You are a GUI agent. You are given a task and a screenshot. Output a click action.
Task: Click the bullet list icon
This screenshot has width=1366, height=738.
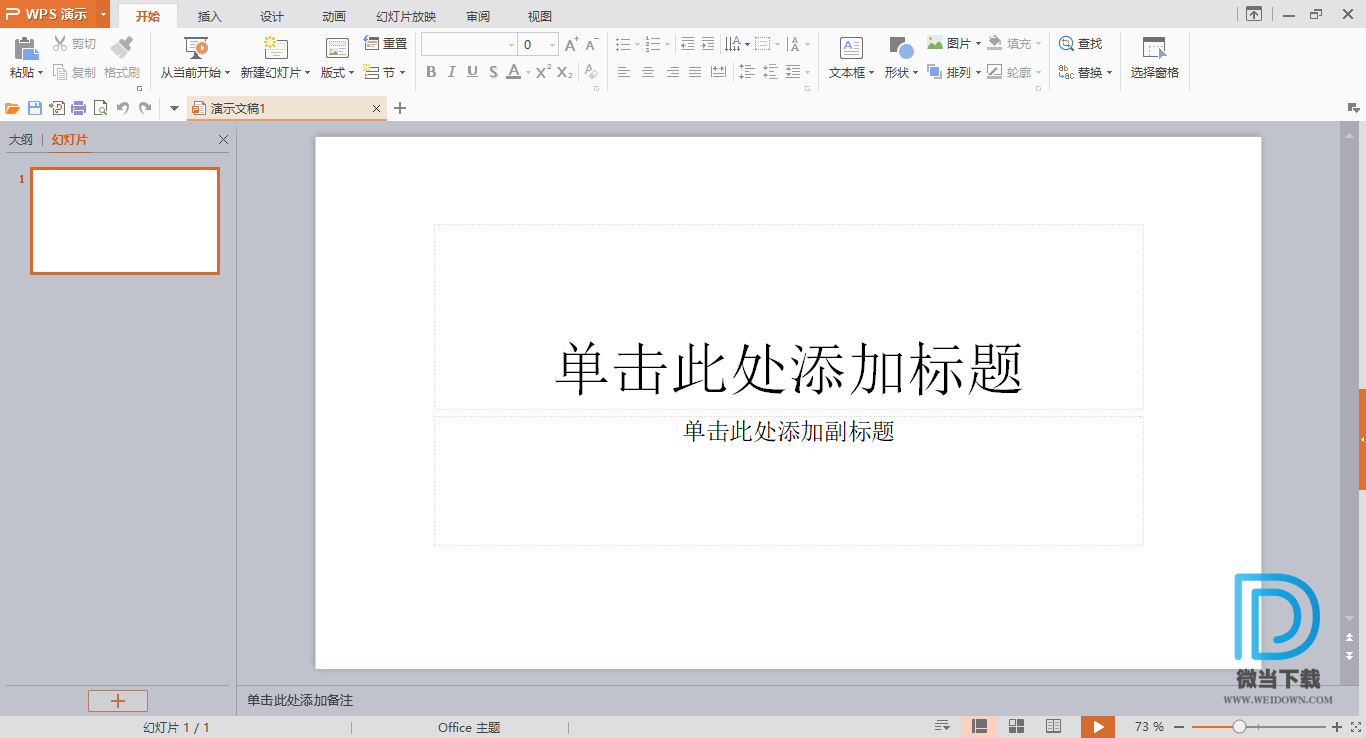(623, 44)
